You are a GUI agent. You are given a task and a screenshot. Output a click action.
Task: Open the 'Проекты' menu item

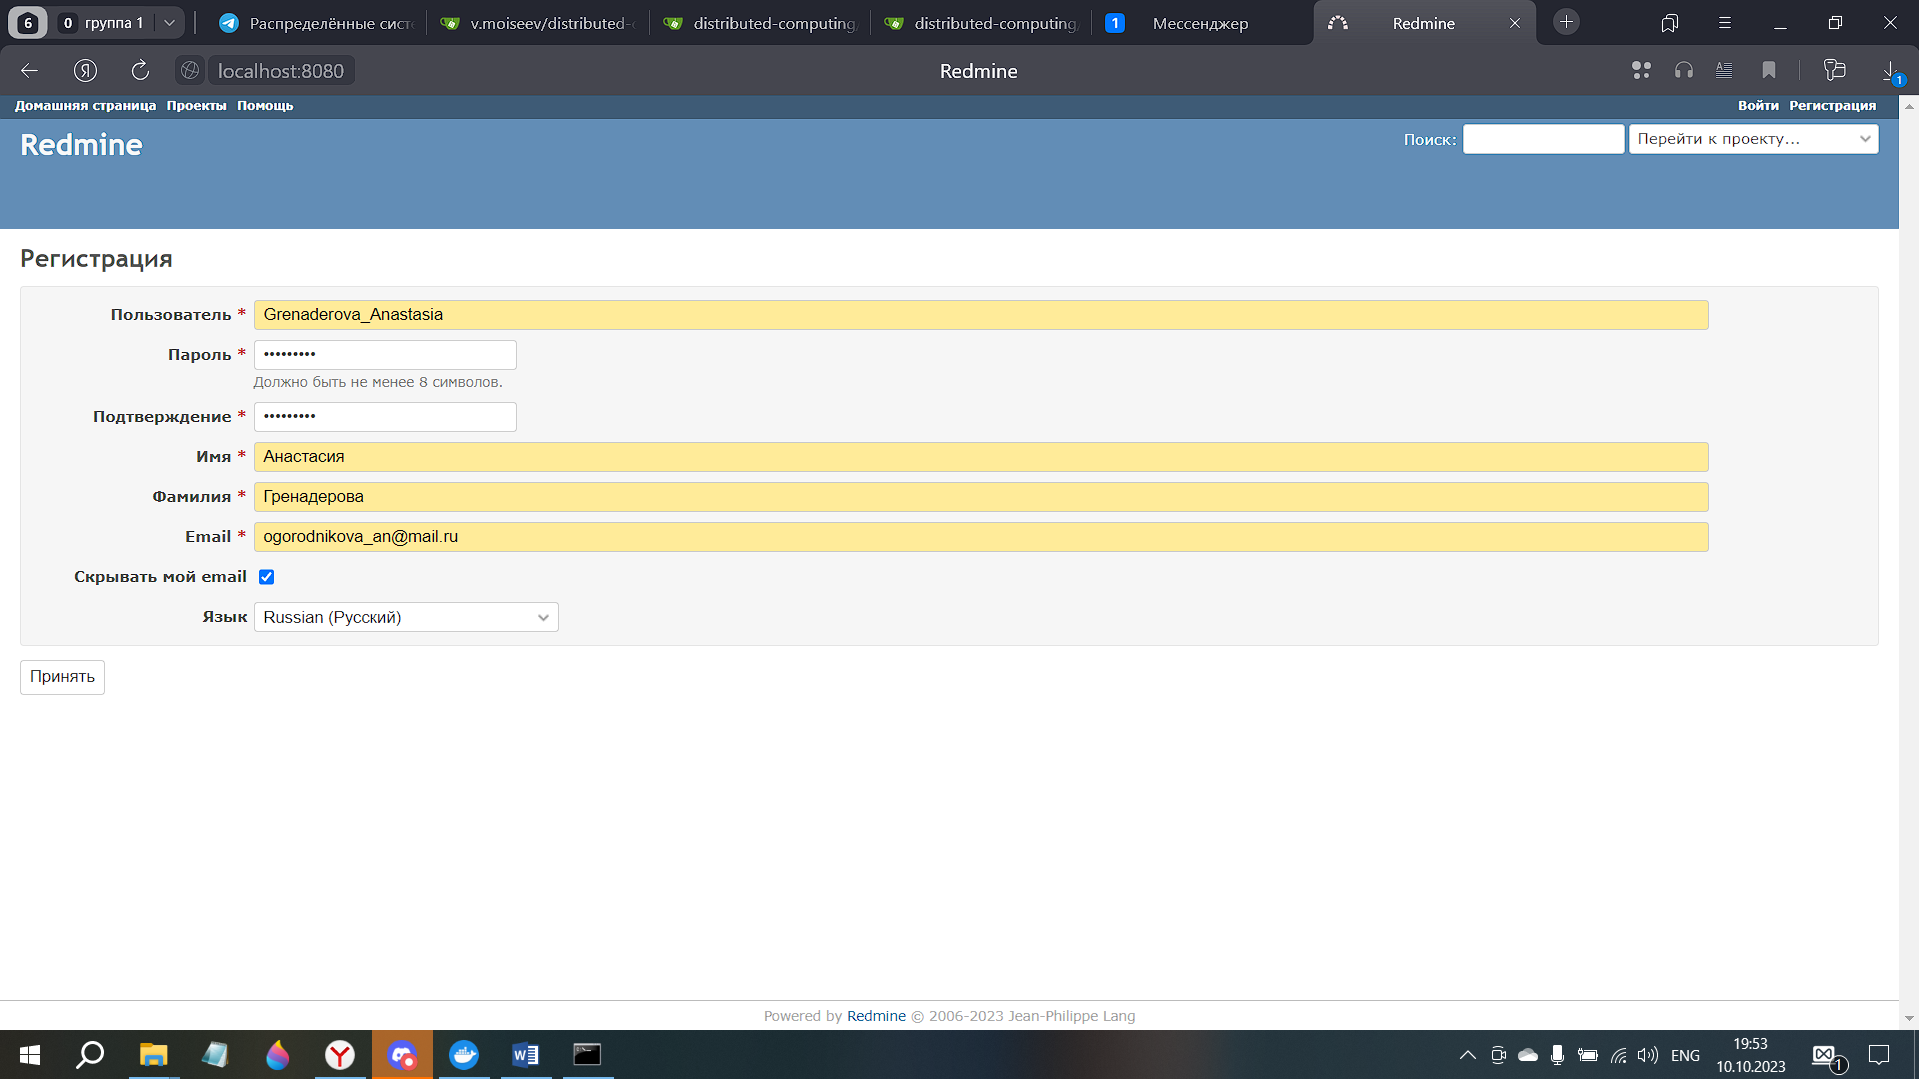click(x=196, y=106)
